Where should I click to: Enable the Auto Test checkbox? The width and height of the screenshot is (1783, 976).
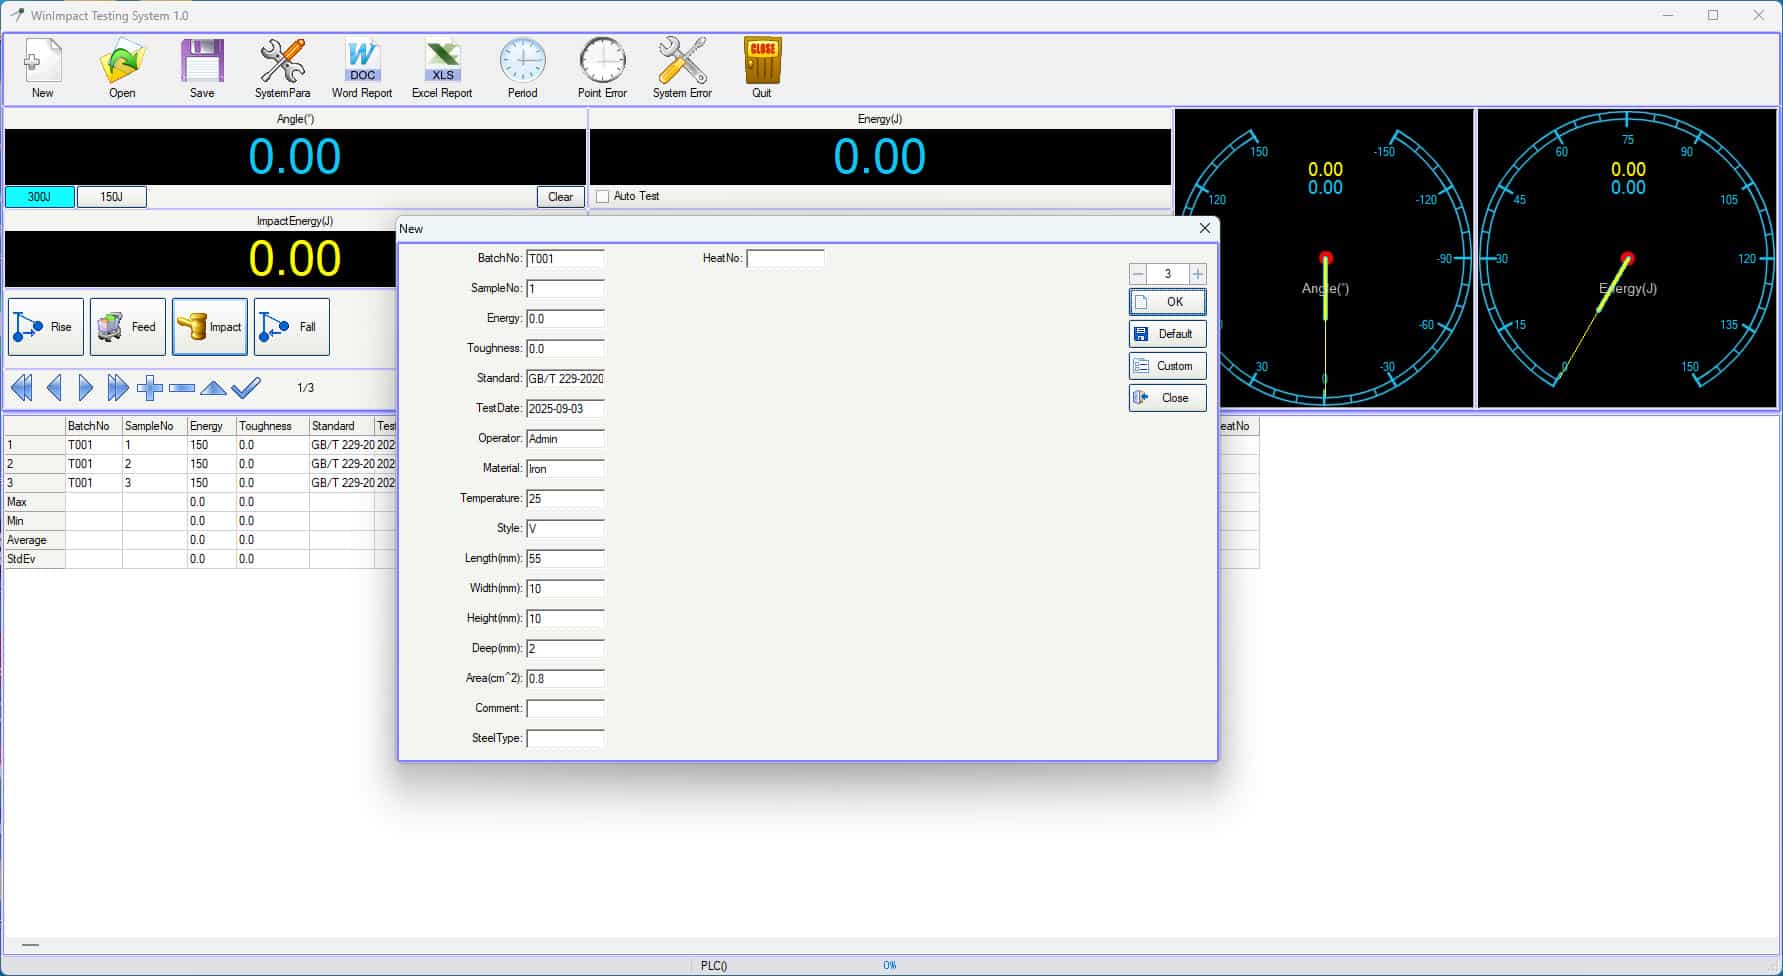tap(603, 197)
